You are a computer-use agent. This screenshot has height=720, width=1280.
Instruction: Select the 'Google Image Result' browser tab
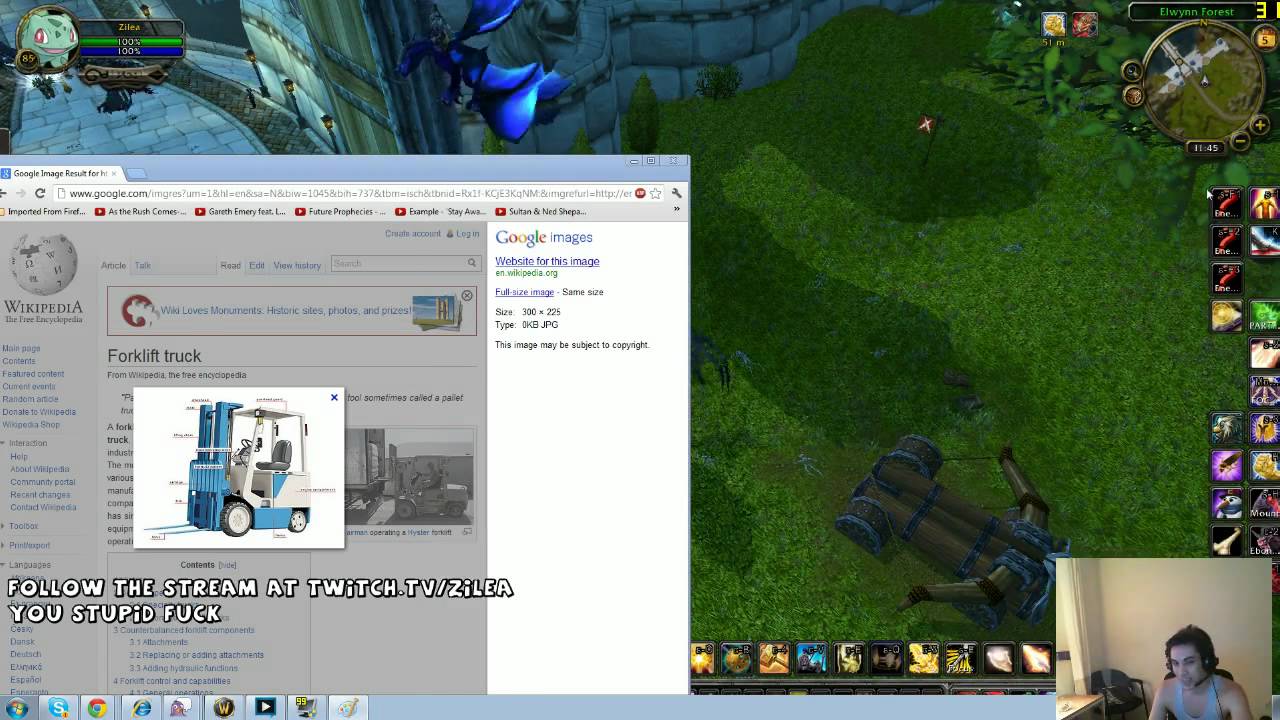pos(60,173)
